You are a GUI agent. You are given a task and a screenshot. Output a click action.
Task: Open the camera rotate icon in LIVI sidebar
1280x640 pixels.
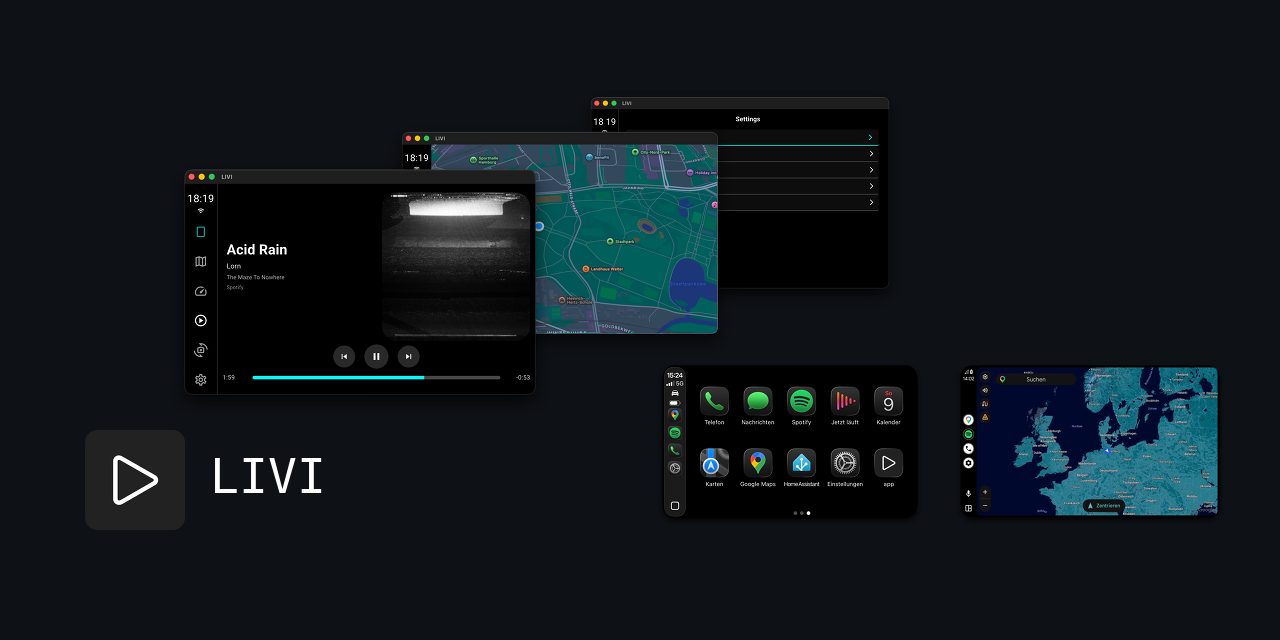pos(200,350)
